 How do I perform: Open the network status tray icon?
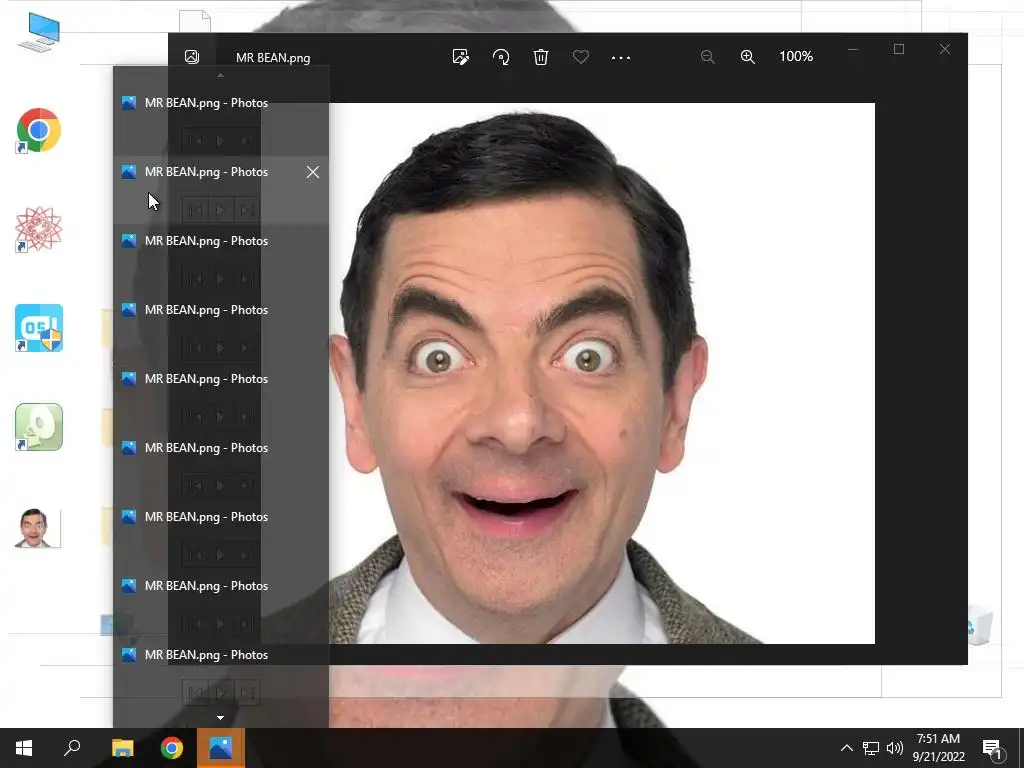point(871,748)
